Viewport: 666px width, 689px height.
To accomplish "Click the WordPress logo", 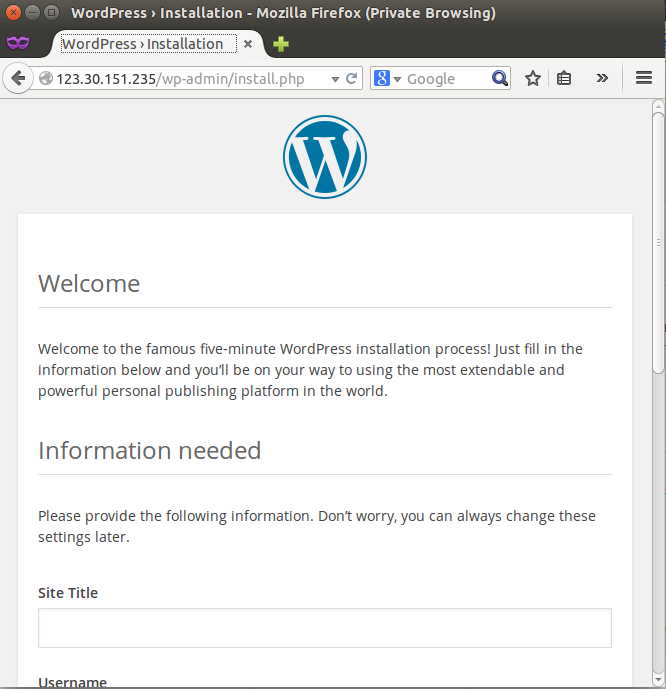I will pyautogui.click(x=325, y=157).
